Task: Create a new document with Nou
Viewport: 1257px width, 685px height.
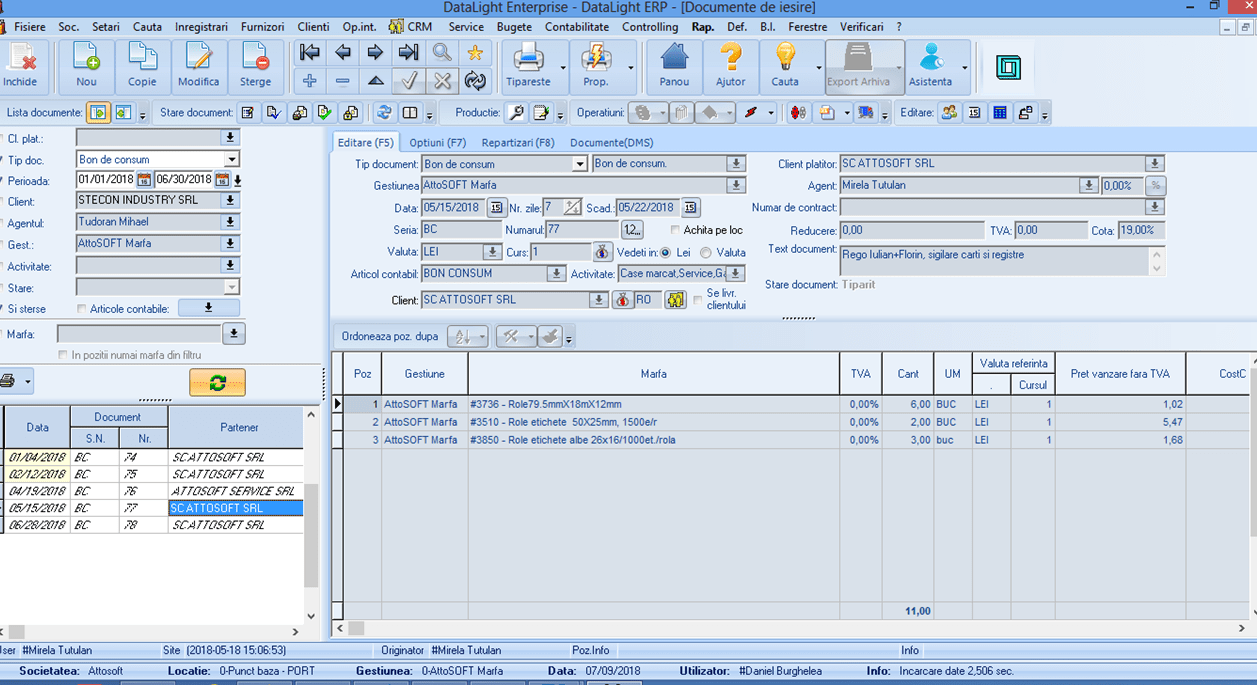Action: coord(86,65)
